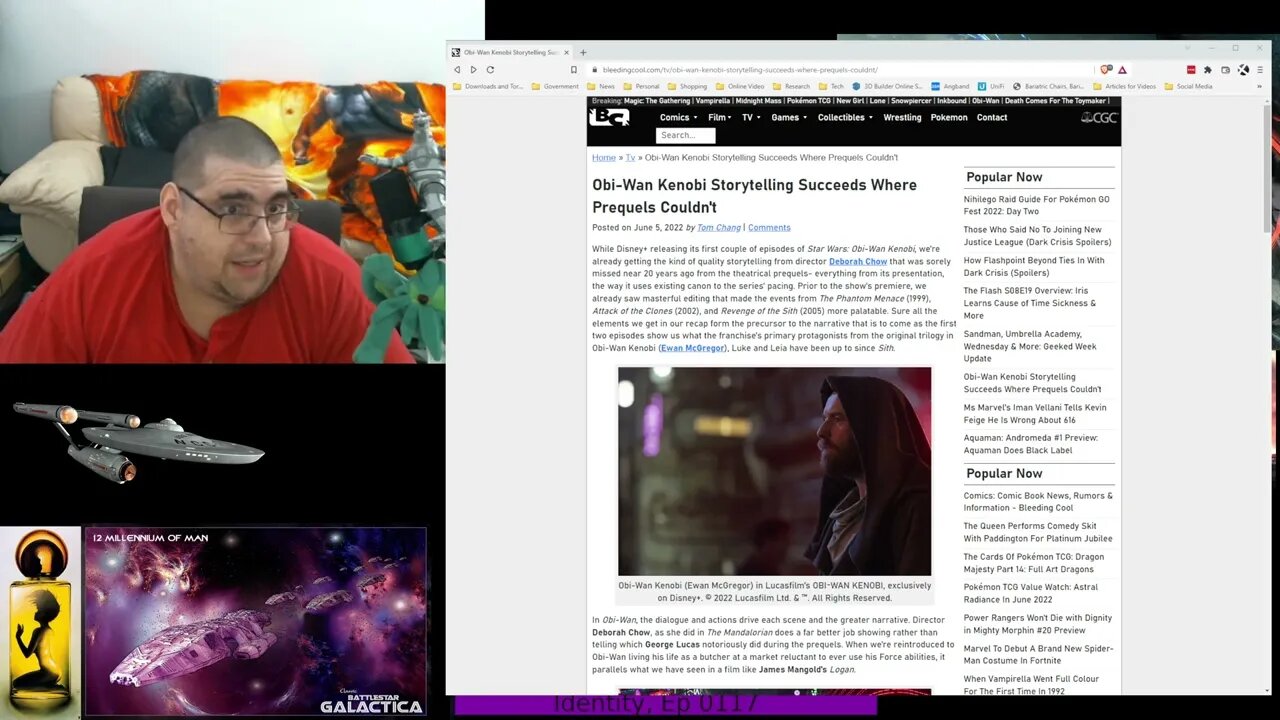Image resolution: width=1280 pixels, height=720 pixels.
Task: Open Power Rangers Won't Die with Dignity article
Action: (1038, 624)
